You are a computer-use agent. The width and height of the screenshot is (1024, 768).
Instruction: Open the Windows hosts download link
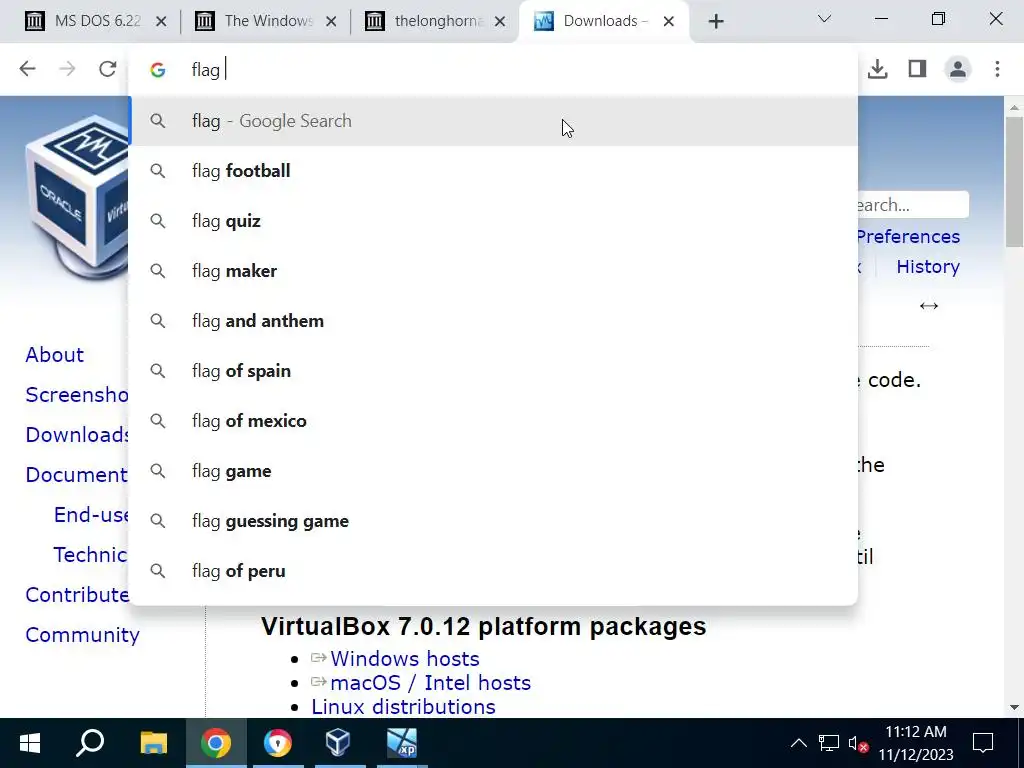404,658
